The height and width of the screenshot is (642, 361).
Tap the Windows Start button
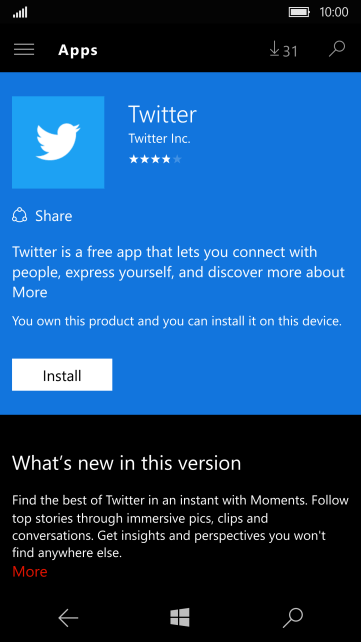(180, 617)
